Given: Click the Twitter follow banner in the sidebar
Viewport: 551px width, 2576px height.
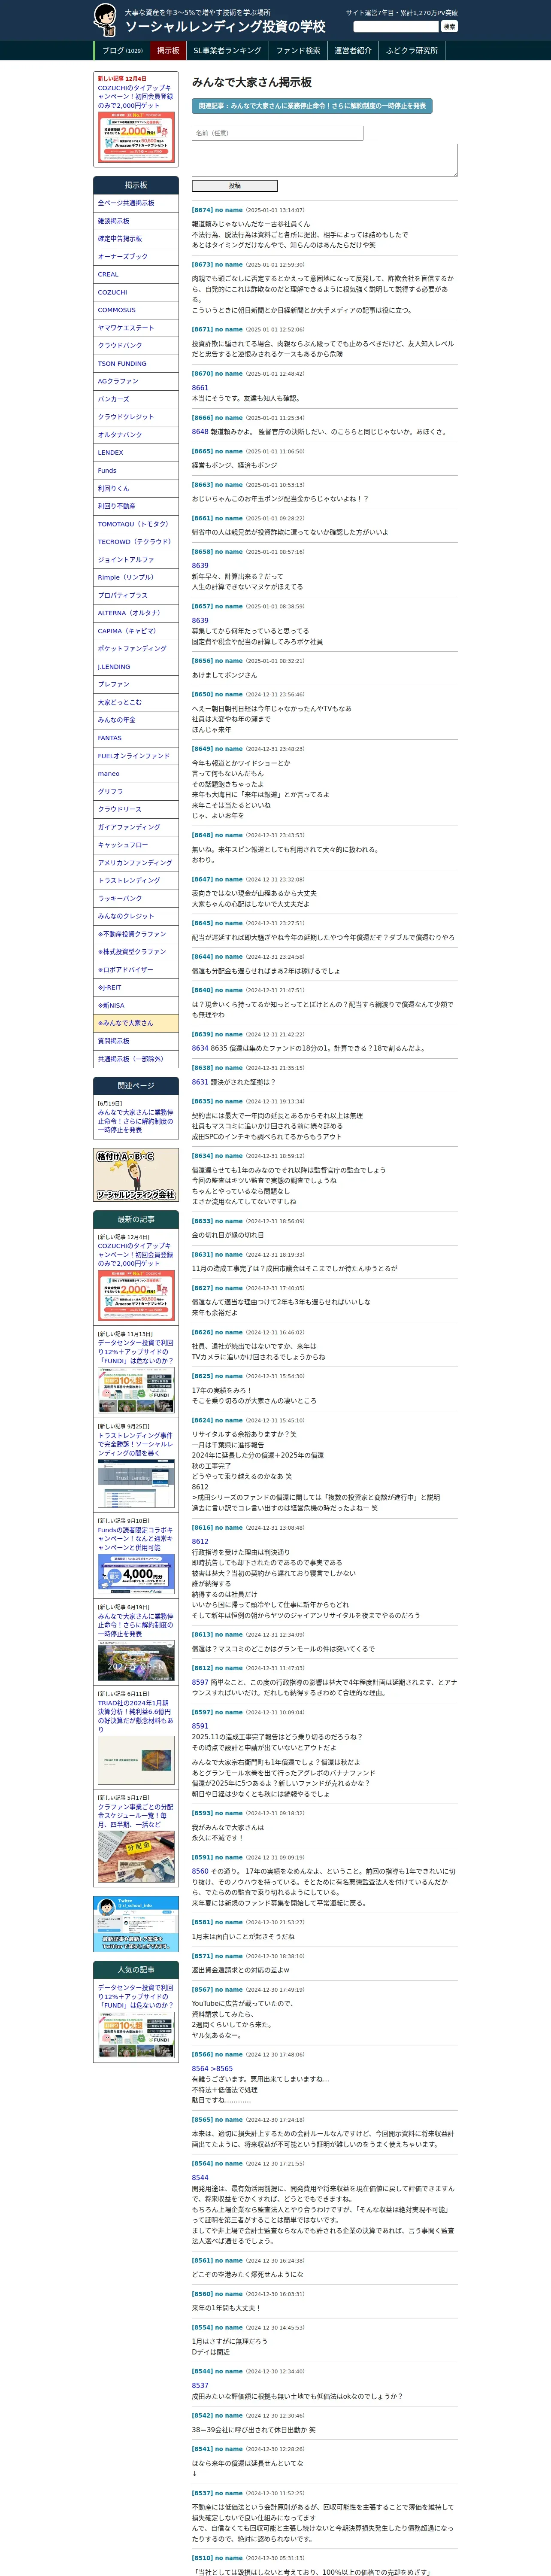Looking at the screenshot, I should 136,1924.
